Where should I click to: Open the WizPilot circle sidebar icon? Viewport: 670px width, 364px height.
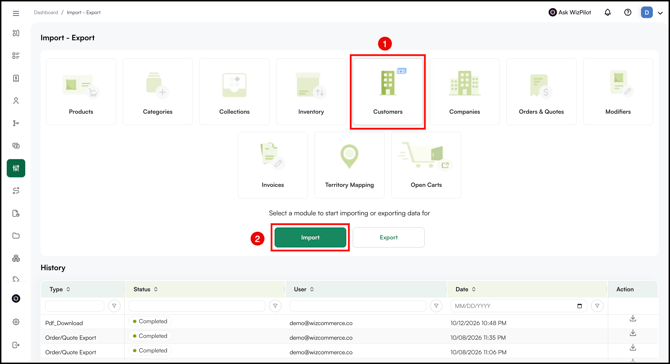(x=16, y=298)
